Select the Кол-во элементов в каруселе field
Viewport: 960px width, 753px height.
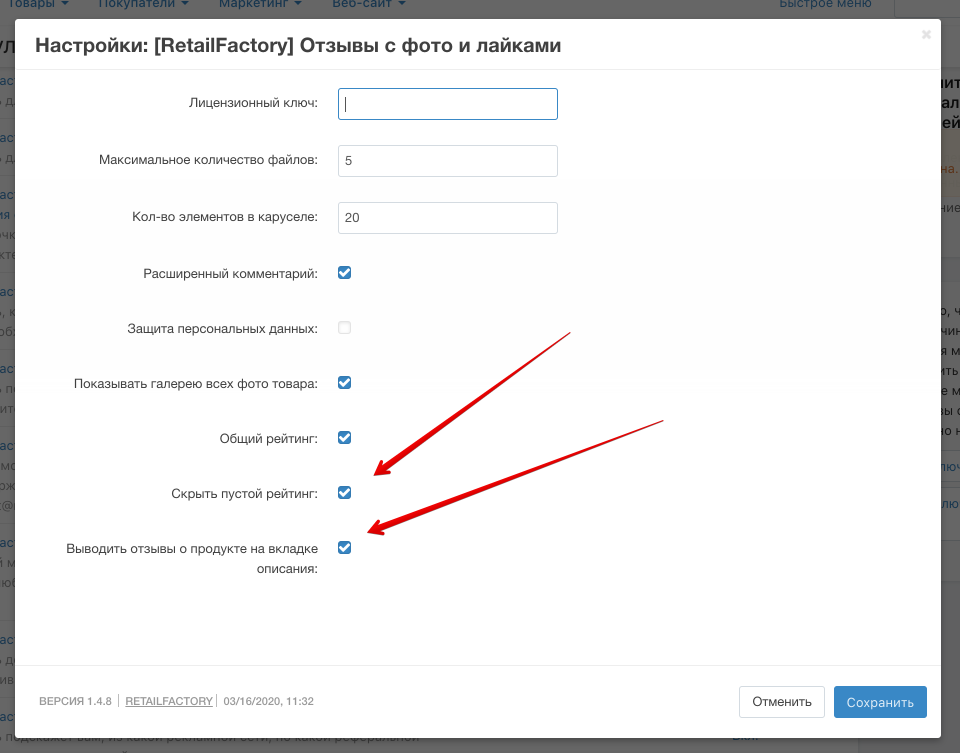pos(447,218)
